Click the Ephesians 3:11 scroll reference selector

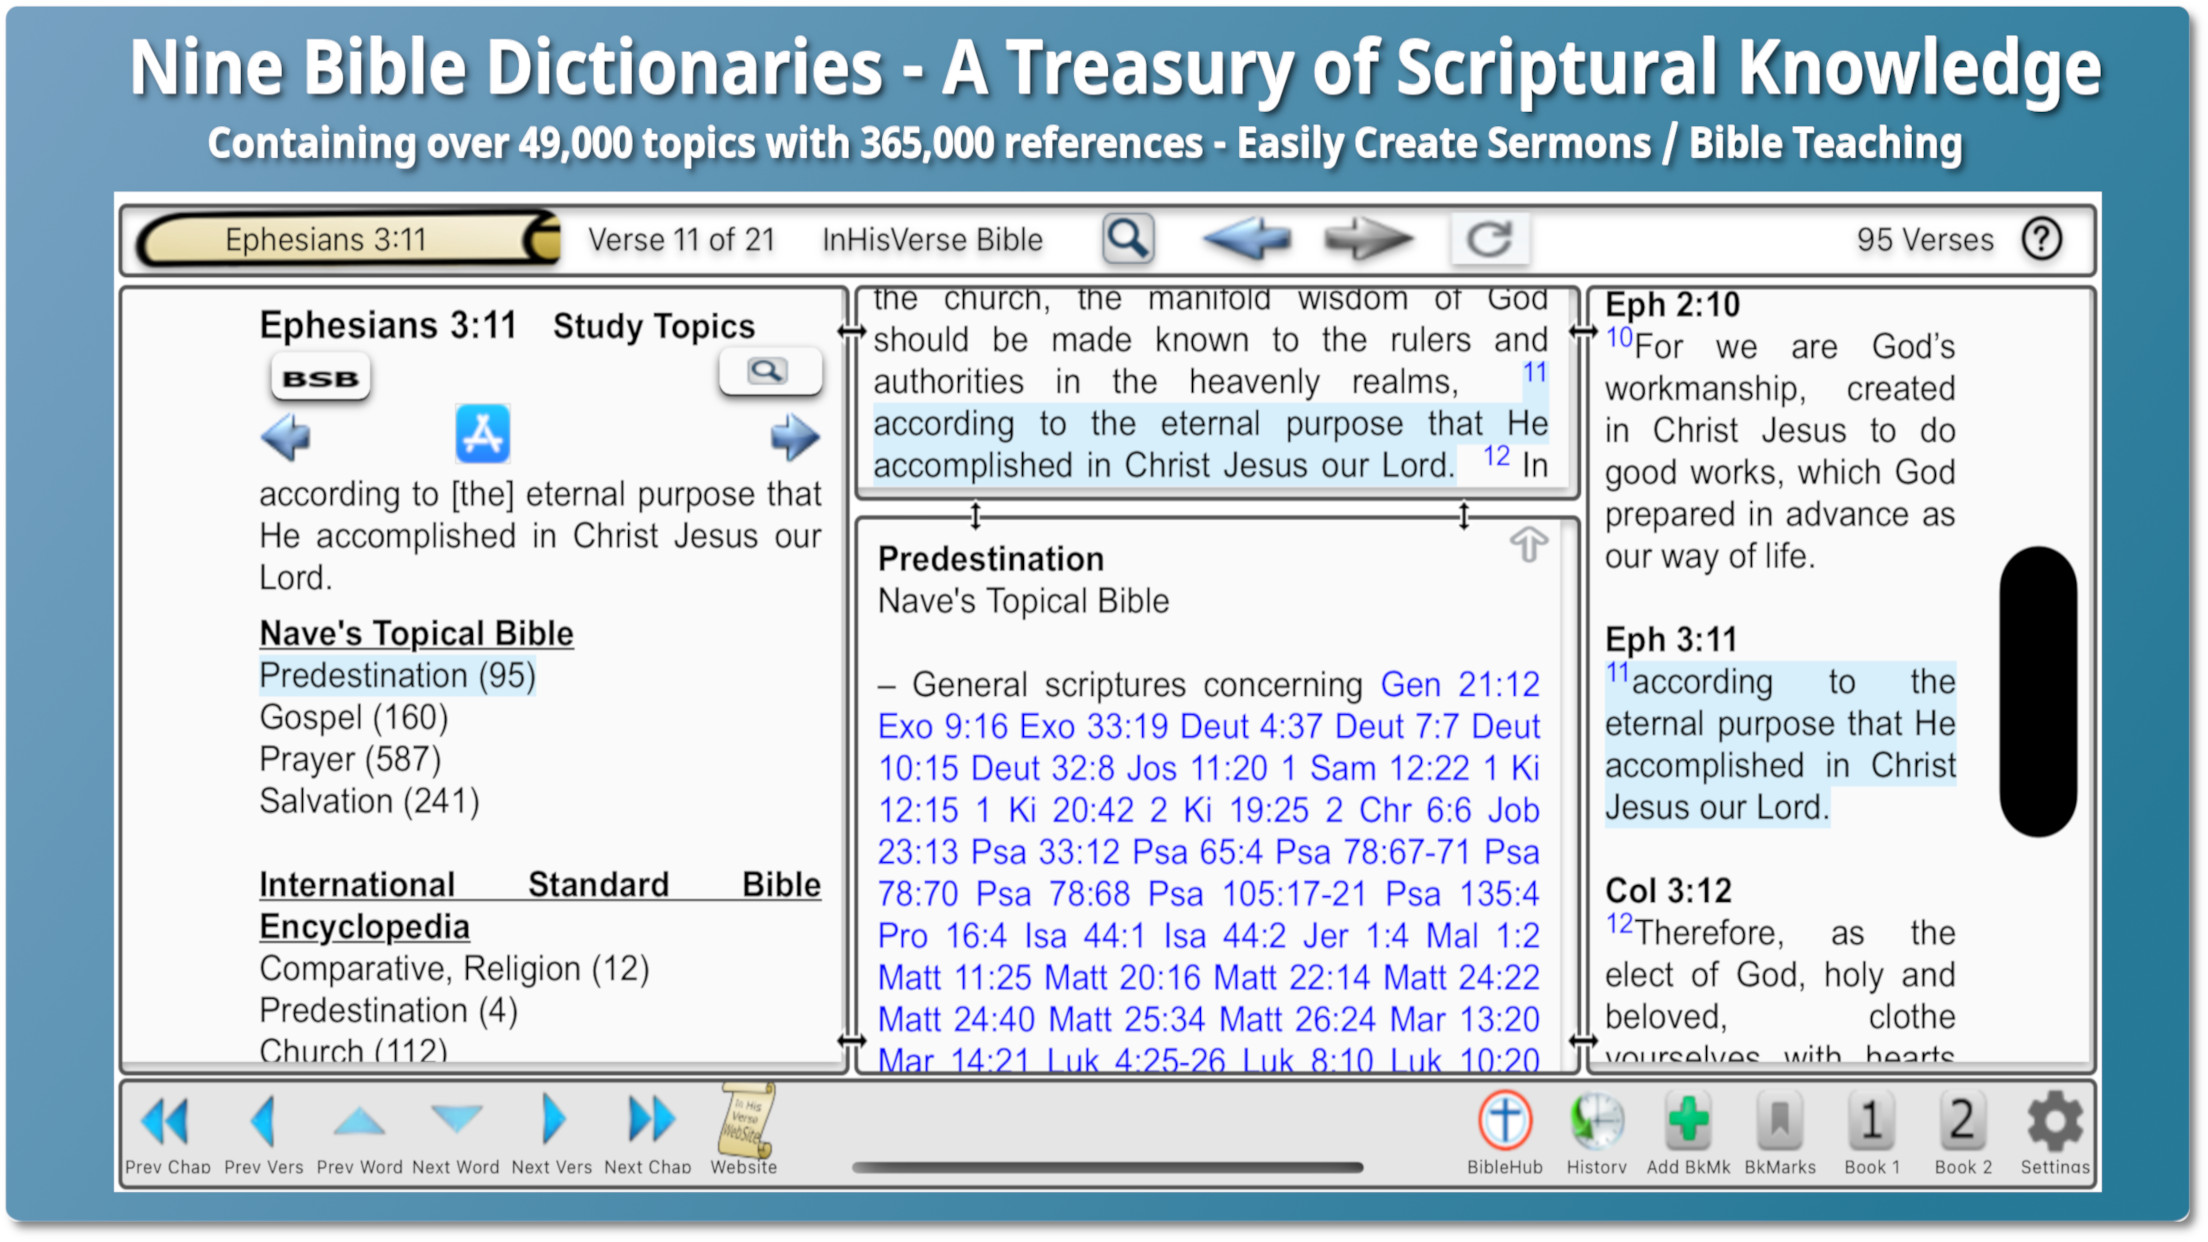[x=348, y=240]
